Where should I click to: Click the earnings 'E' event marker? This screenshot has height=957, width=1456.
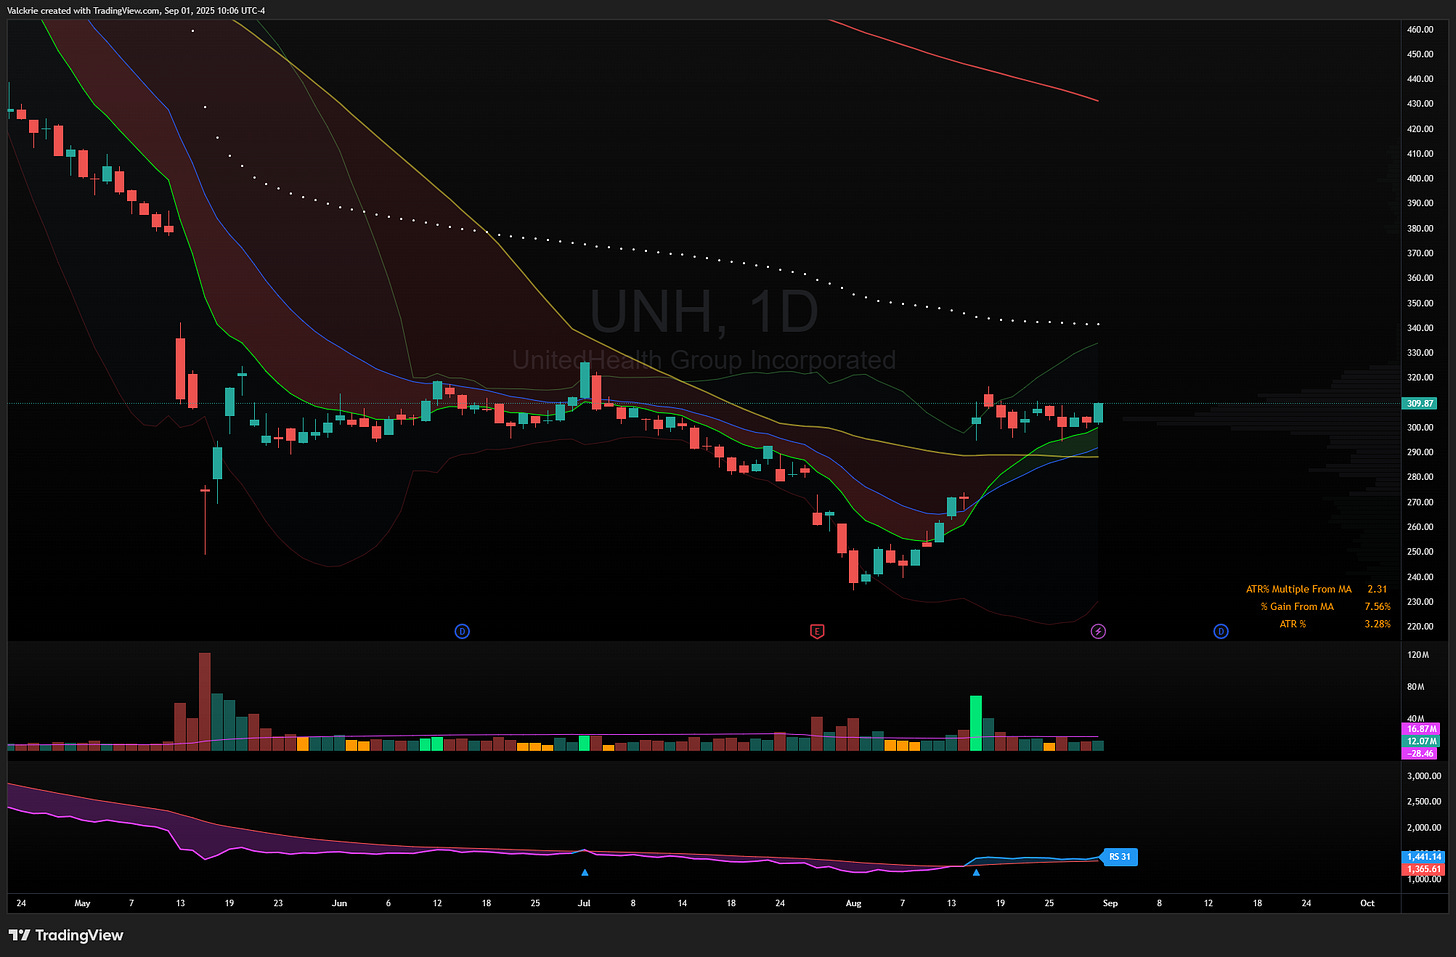[817, 631]
